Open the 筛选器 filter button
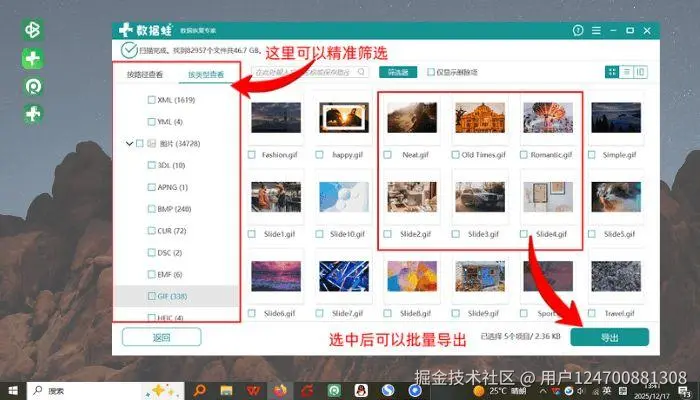700x400 pixels. 398,72
